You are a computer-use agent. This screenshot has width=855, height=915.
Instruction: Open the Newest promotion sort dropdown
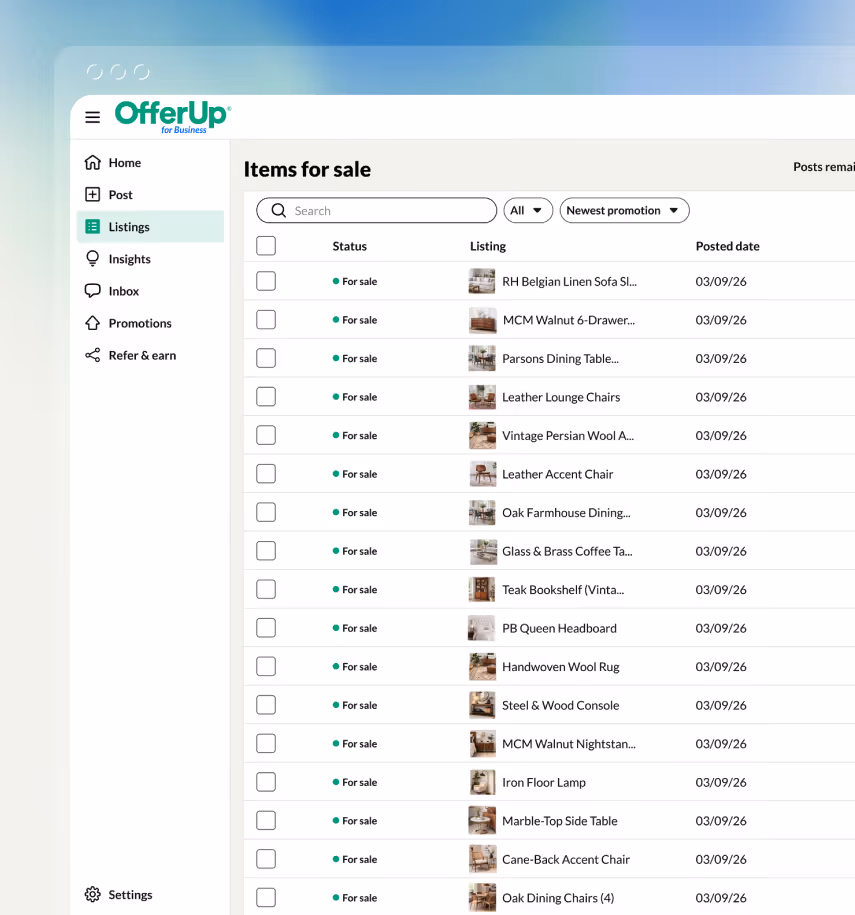[x=624, y=211]
